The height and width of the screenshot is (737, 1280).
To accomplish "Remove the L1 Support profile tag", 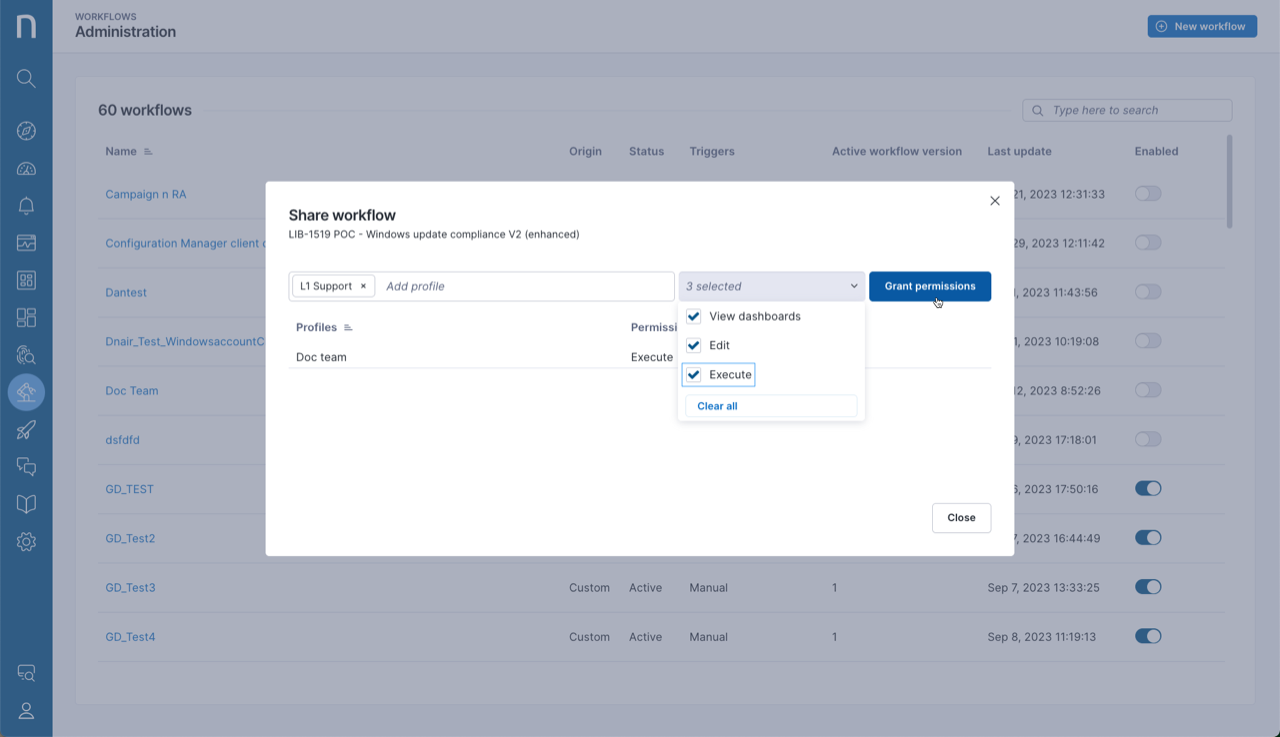I will [x=363, y=286].
